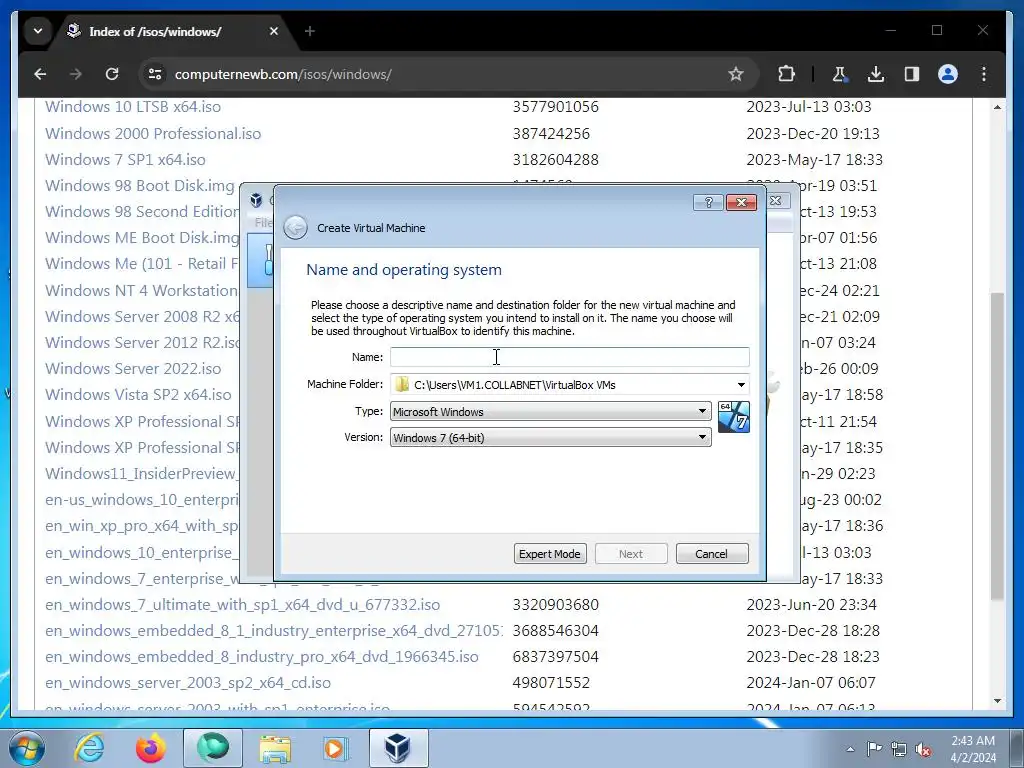This screenshot has width=1024, height=768.
Task: Open Chrome profile avatar
Action: [x=948, y=74]
